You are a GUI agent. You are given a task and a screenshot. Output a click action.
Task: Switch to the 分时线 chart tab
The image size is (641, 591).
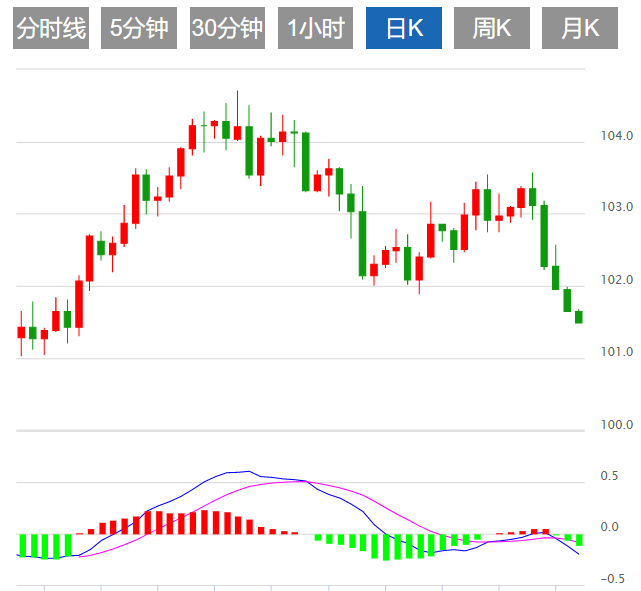point(51,28)
